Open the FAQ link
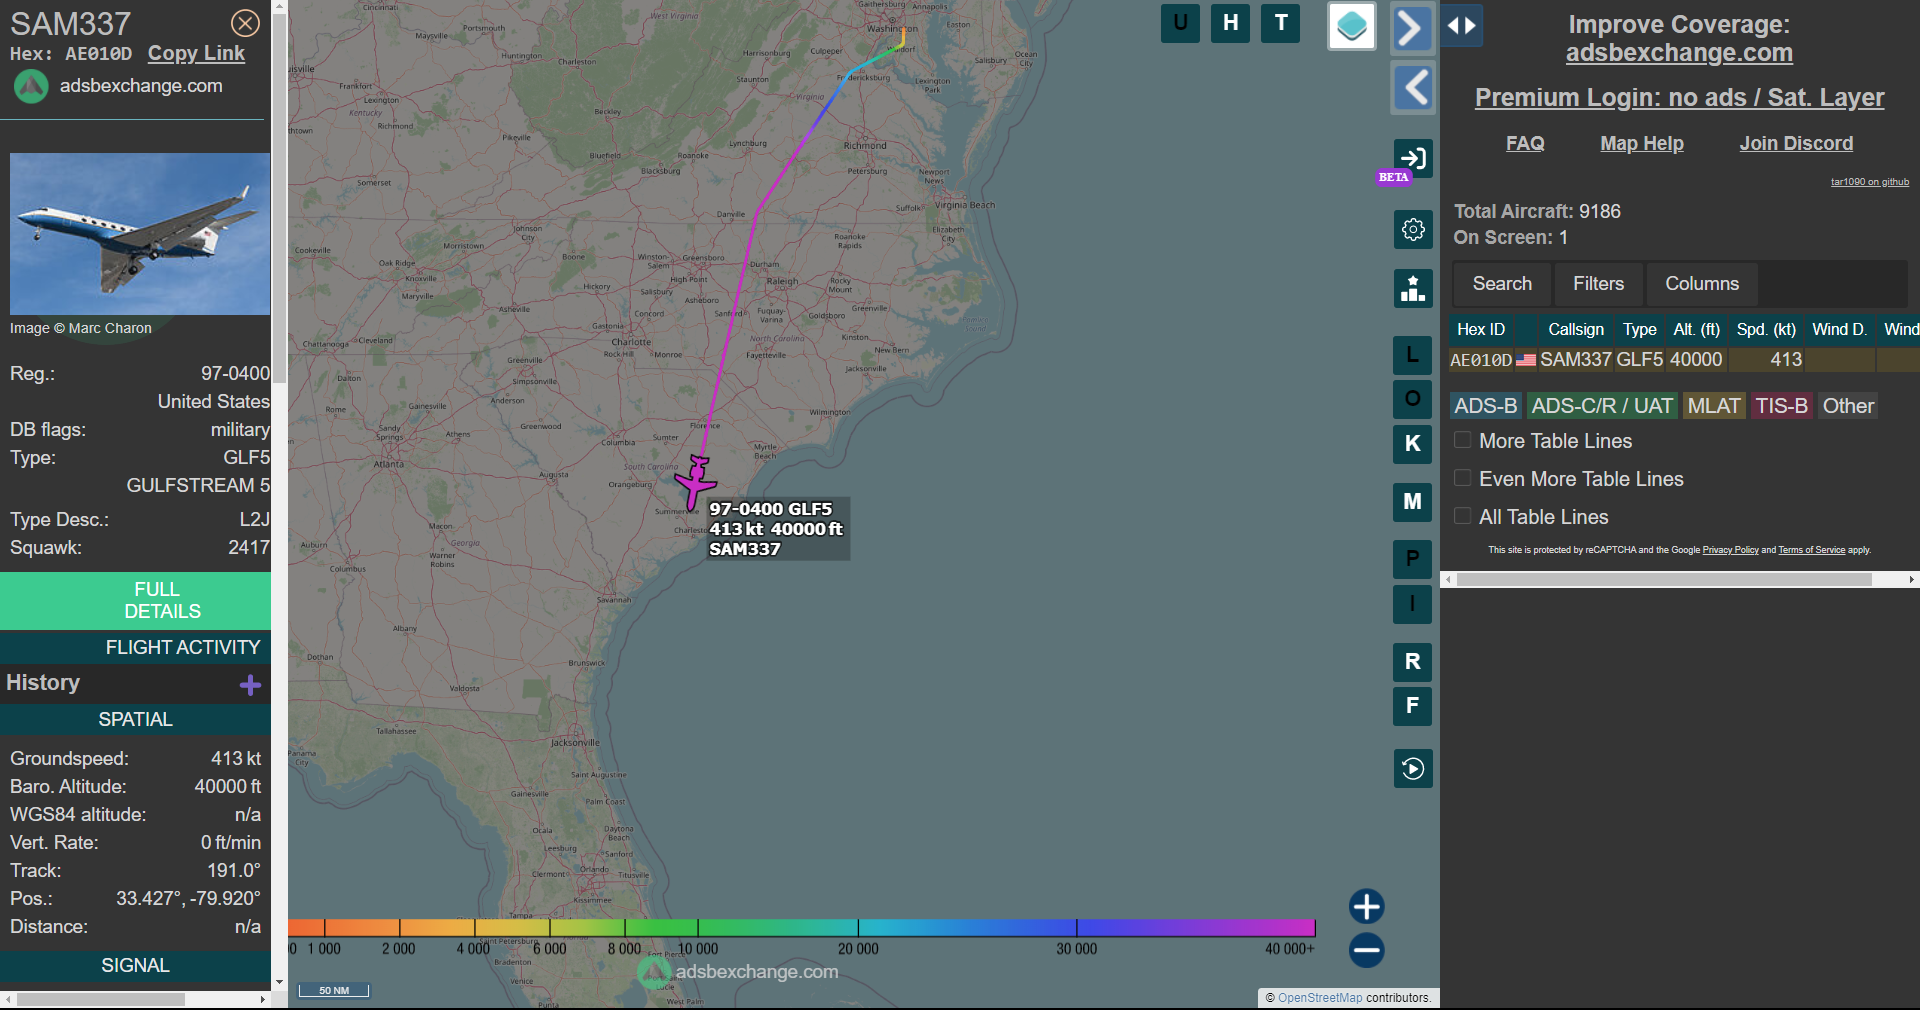This screenshot has width=1920, height=1010. (x=1525, y=143)
